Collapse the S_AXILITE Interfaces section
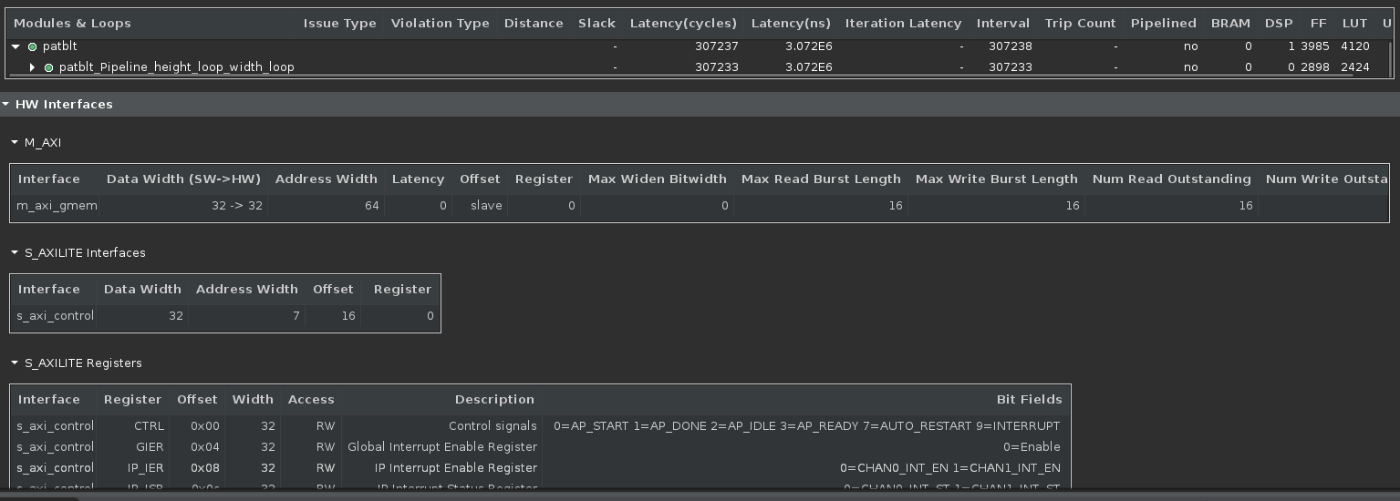 15,253
